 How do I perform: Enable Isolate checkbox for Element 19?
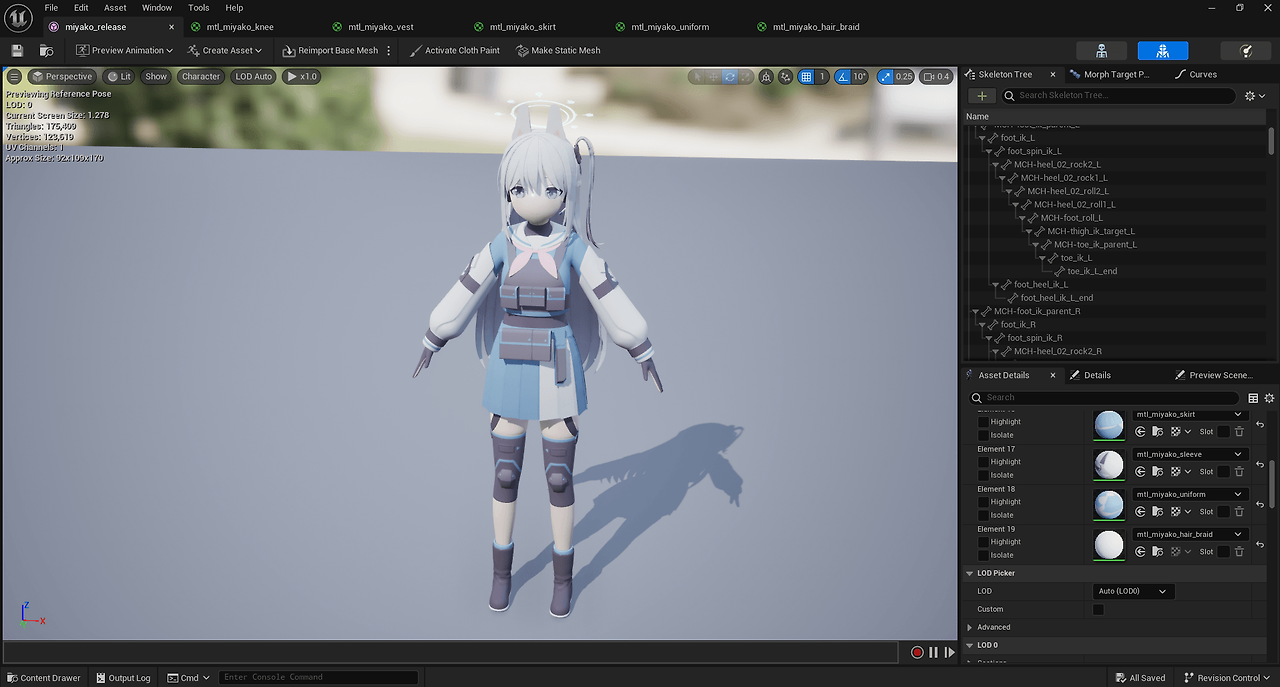(983, 555)
